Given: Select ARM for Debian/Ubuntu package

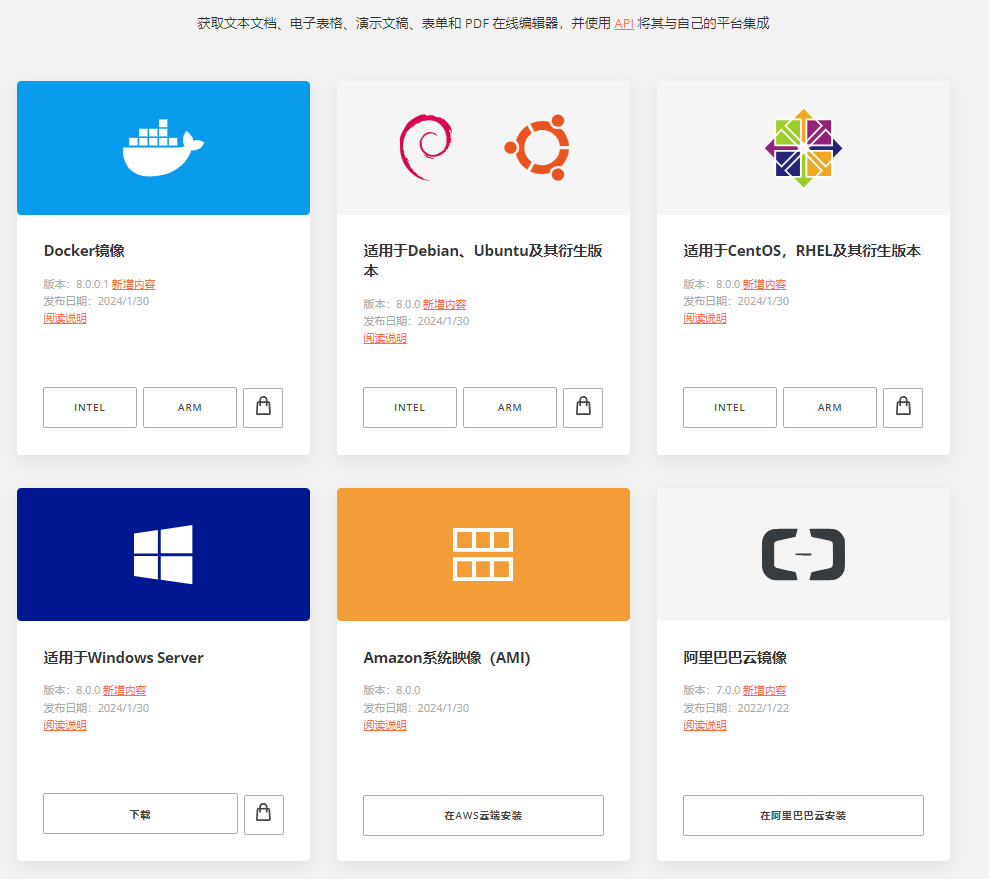Looking at the screenshot, I should click(510, 407).
